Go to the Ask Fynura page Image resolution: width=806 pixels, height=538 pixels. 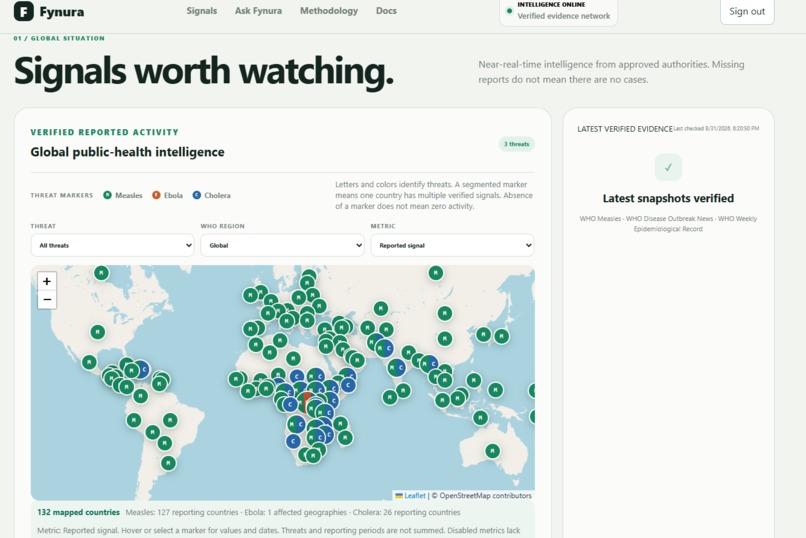coord(258,11)
